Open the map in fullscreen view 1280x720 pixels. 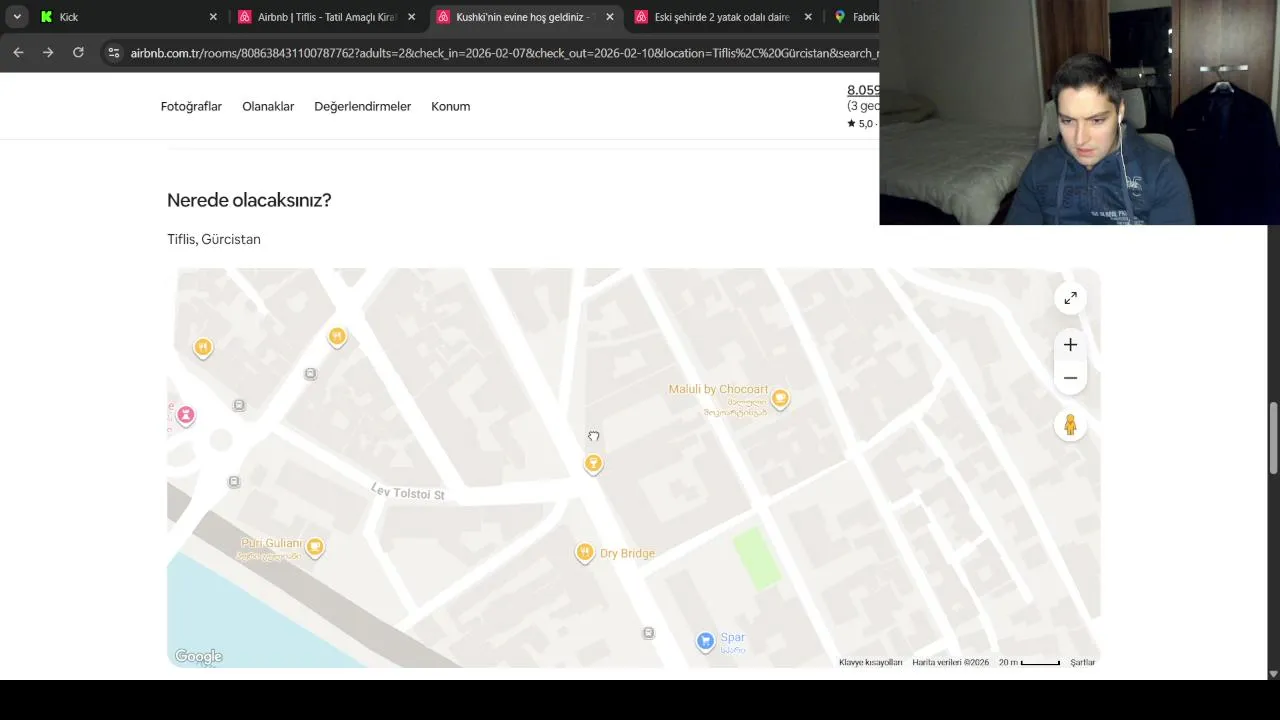[1070, 299]
